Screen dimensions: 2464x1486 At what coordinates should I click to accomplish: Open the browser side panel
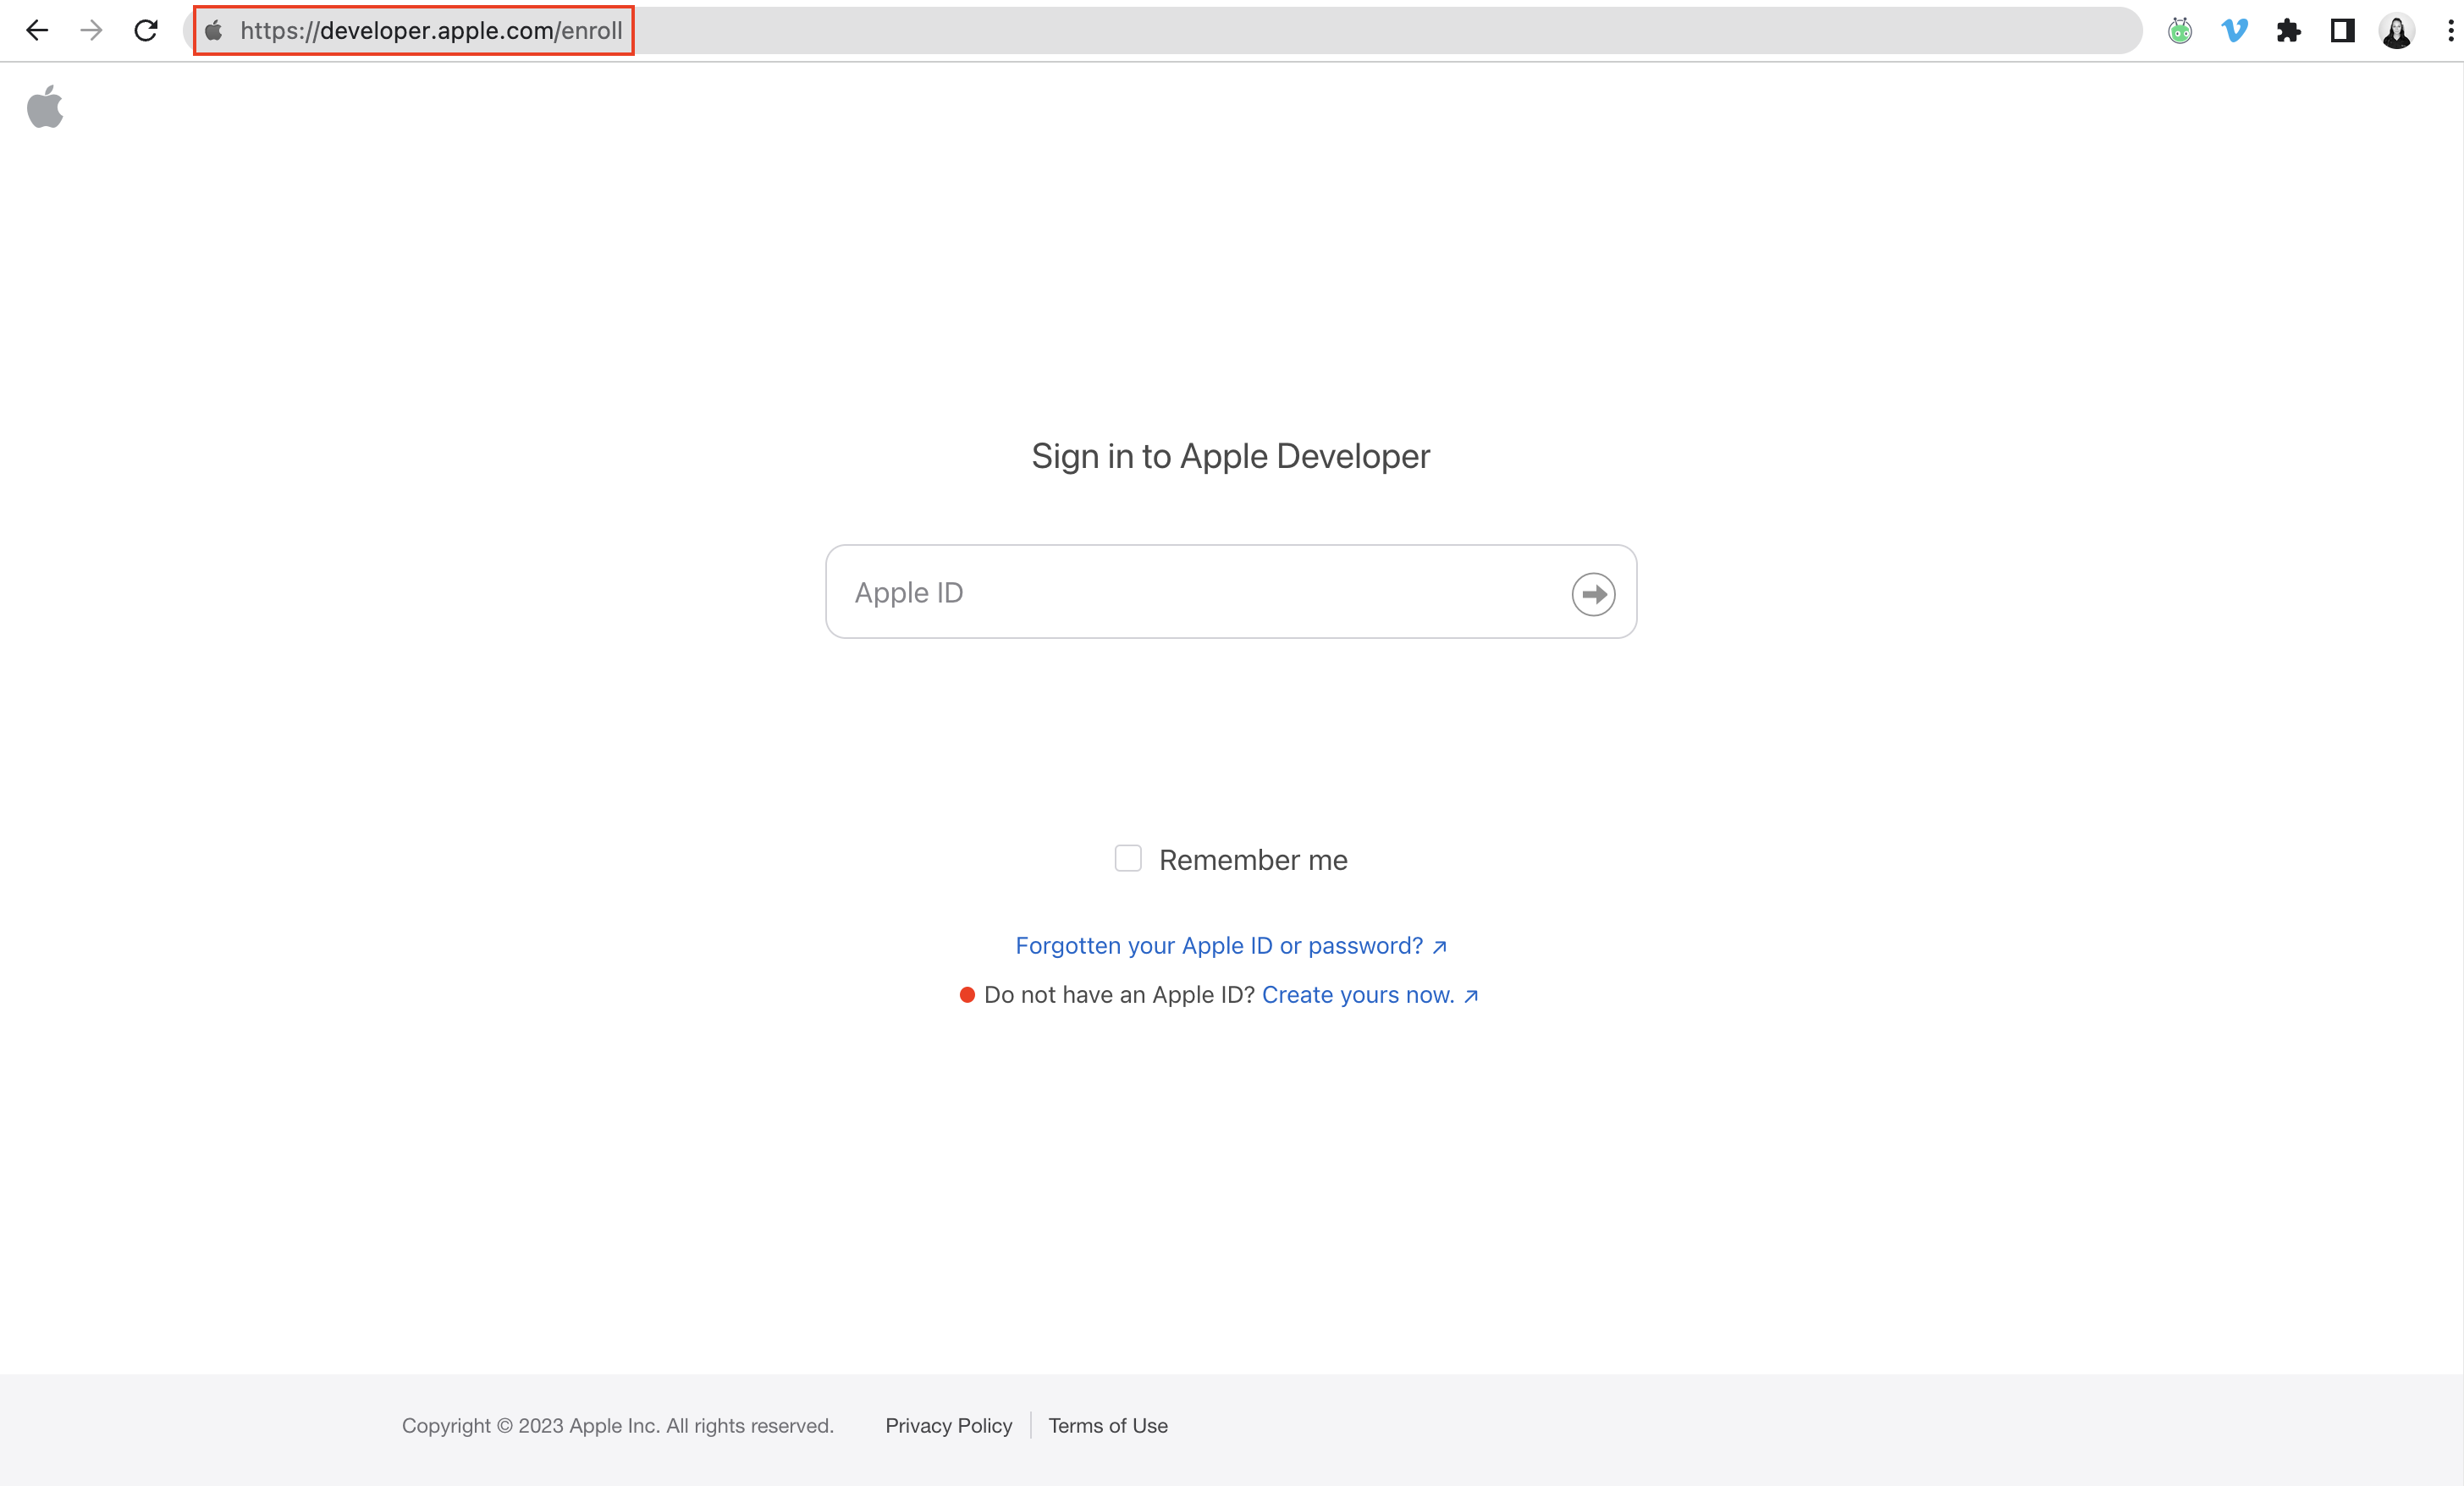click(2342, 30)
